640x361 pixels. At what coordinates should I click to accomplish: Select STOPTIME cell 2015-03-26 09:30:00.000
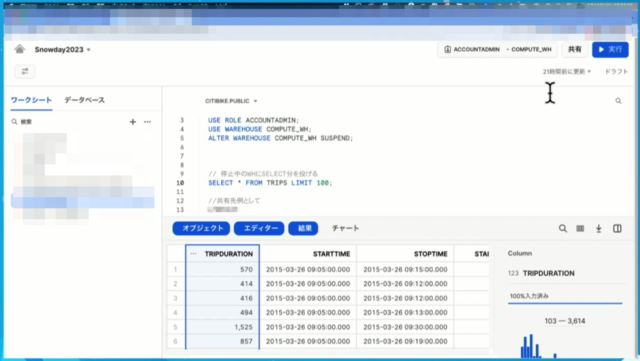tap(405, 327)
